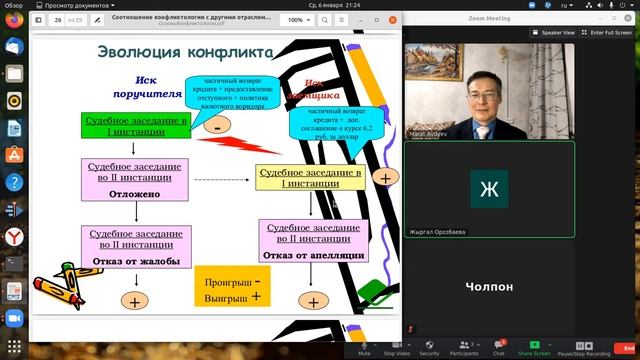The width and height of the screenshot is (640, 360).
Task: Expand audio options arrow beside Mute
Action: [x=376, y=345]
